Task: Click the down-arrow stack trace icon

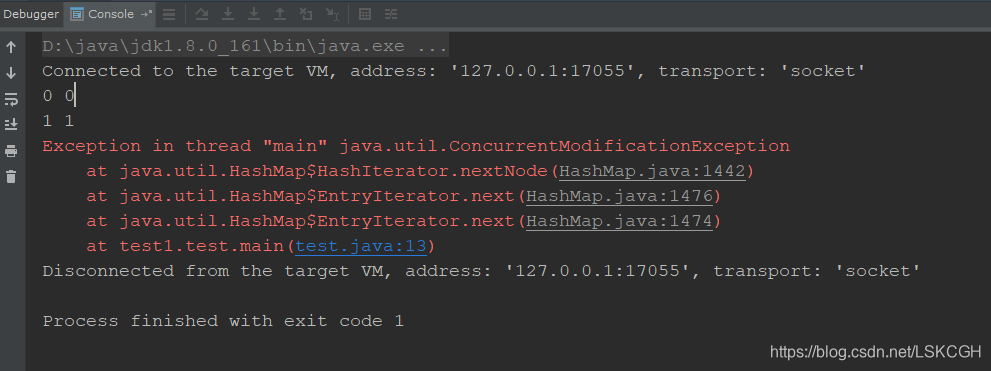Action: point(11,73)
